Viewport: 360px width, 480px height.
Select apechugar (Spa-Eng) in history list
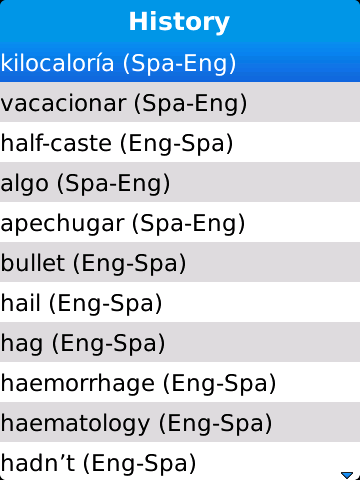click(180, 222)
